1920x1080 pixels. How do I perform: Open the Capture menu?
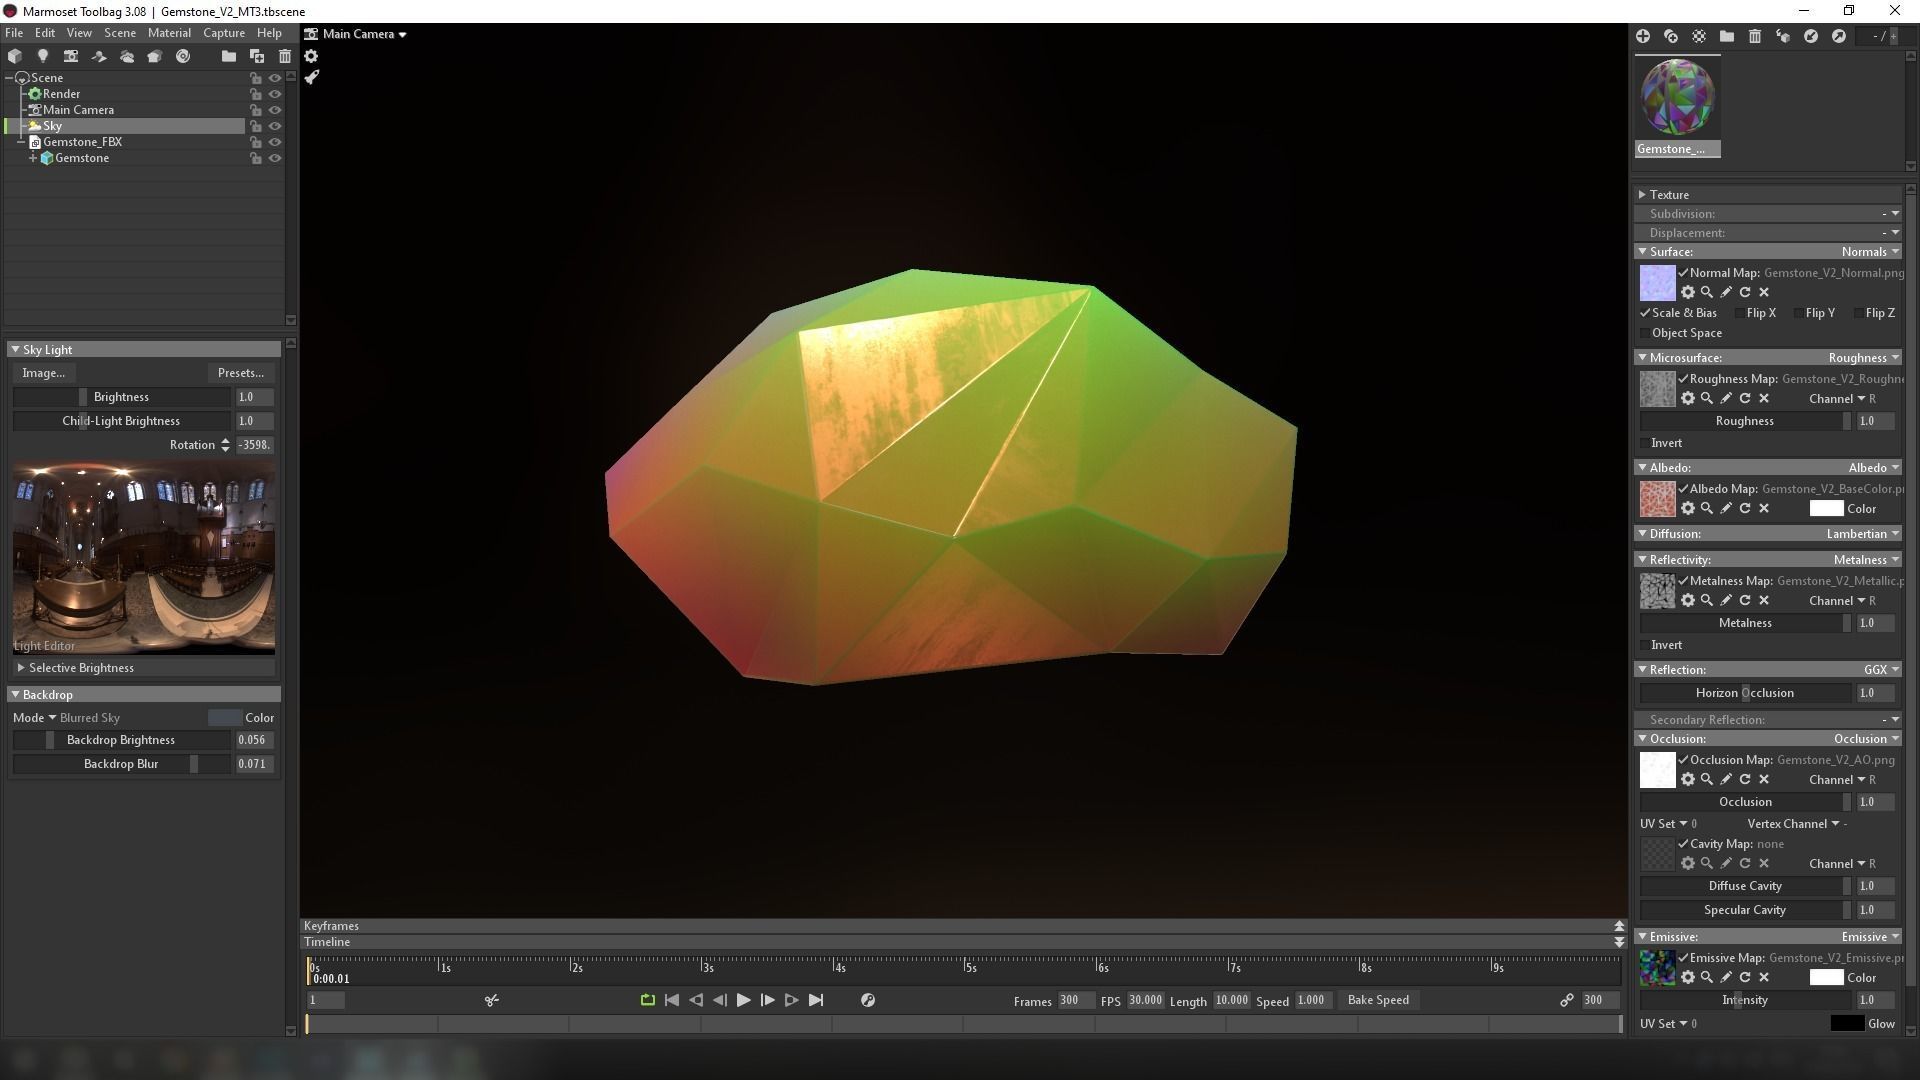pos(223,33)
